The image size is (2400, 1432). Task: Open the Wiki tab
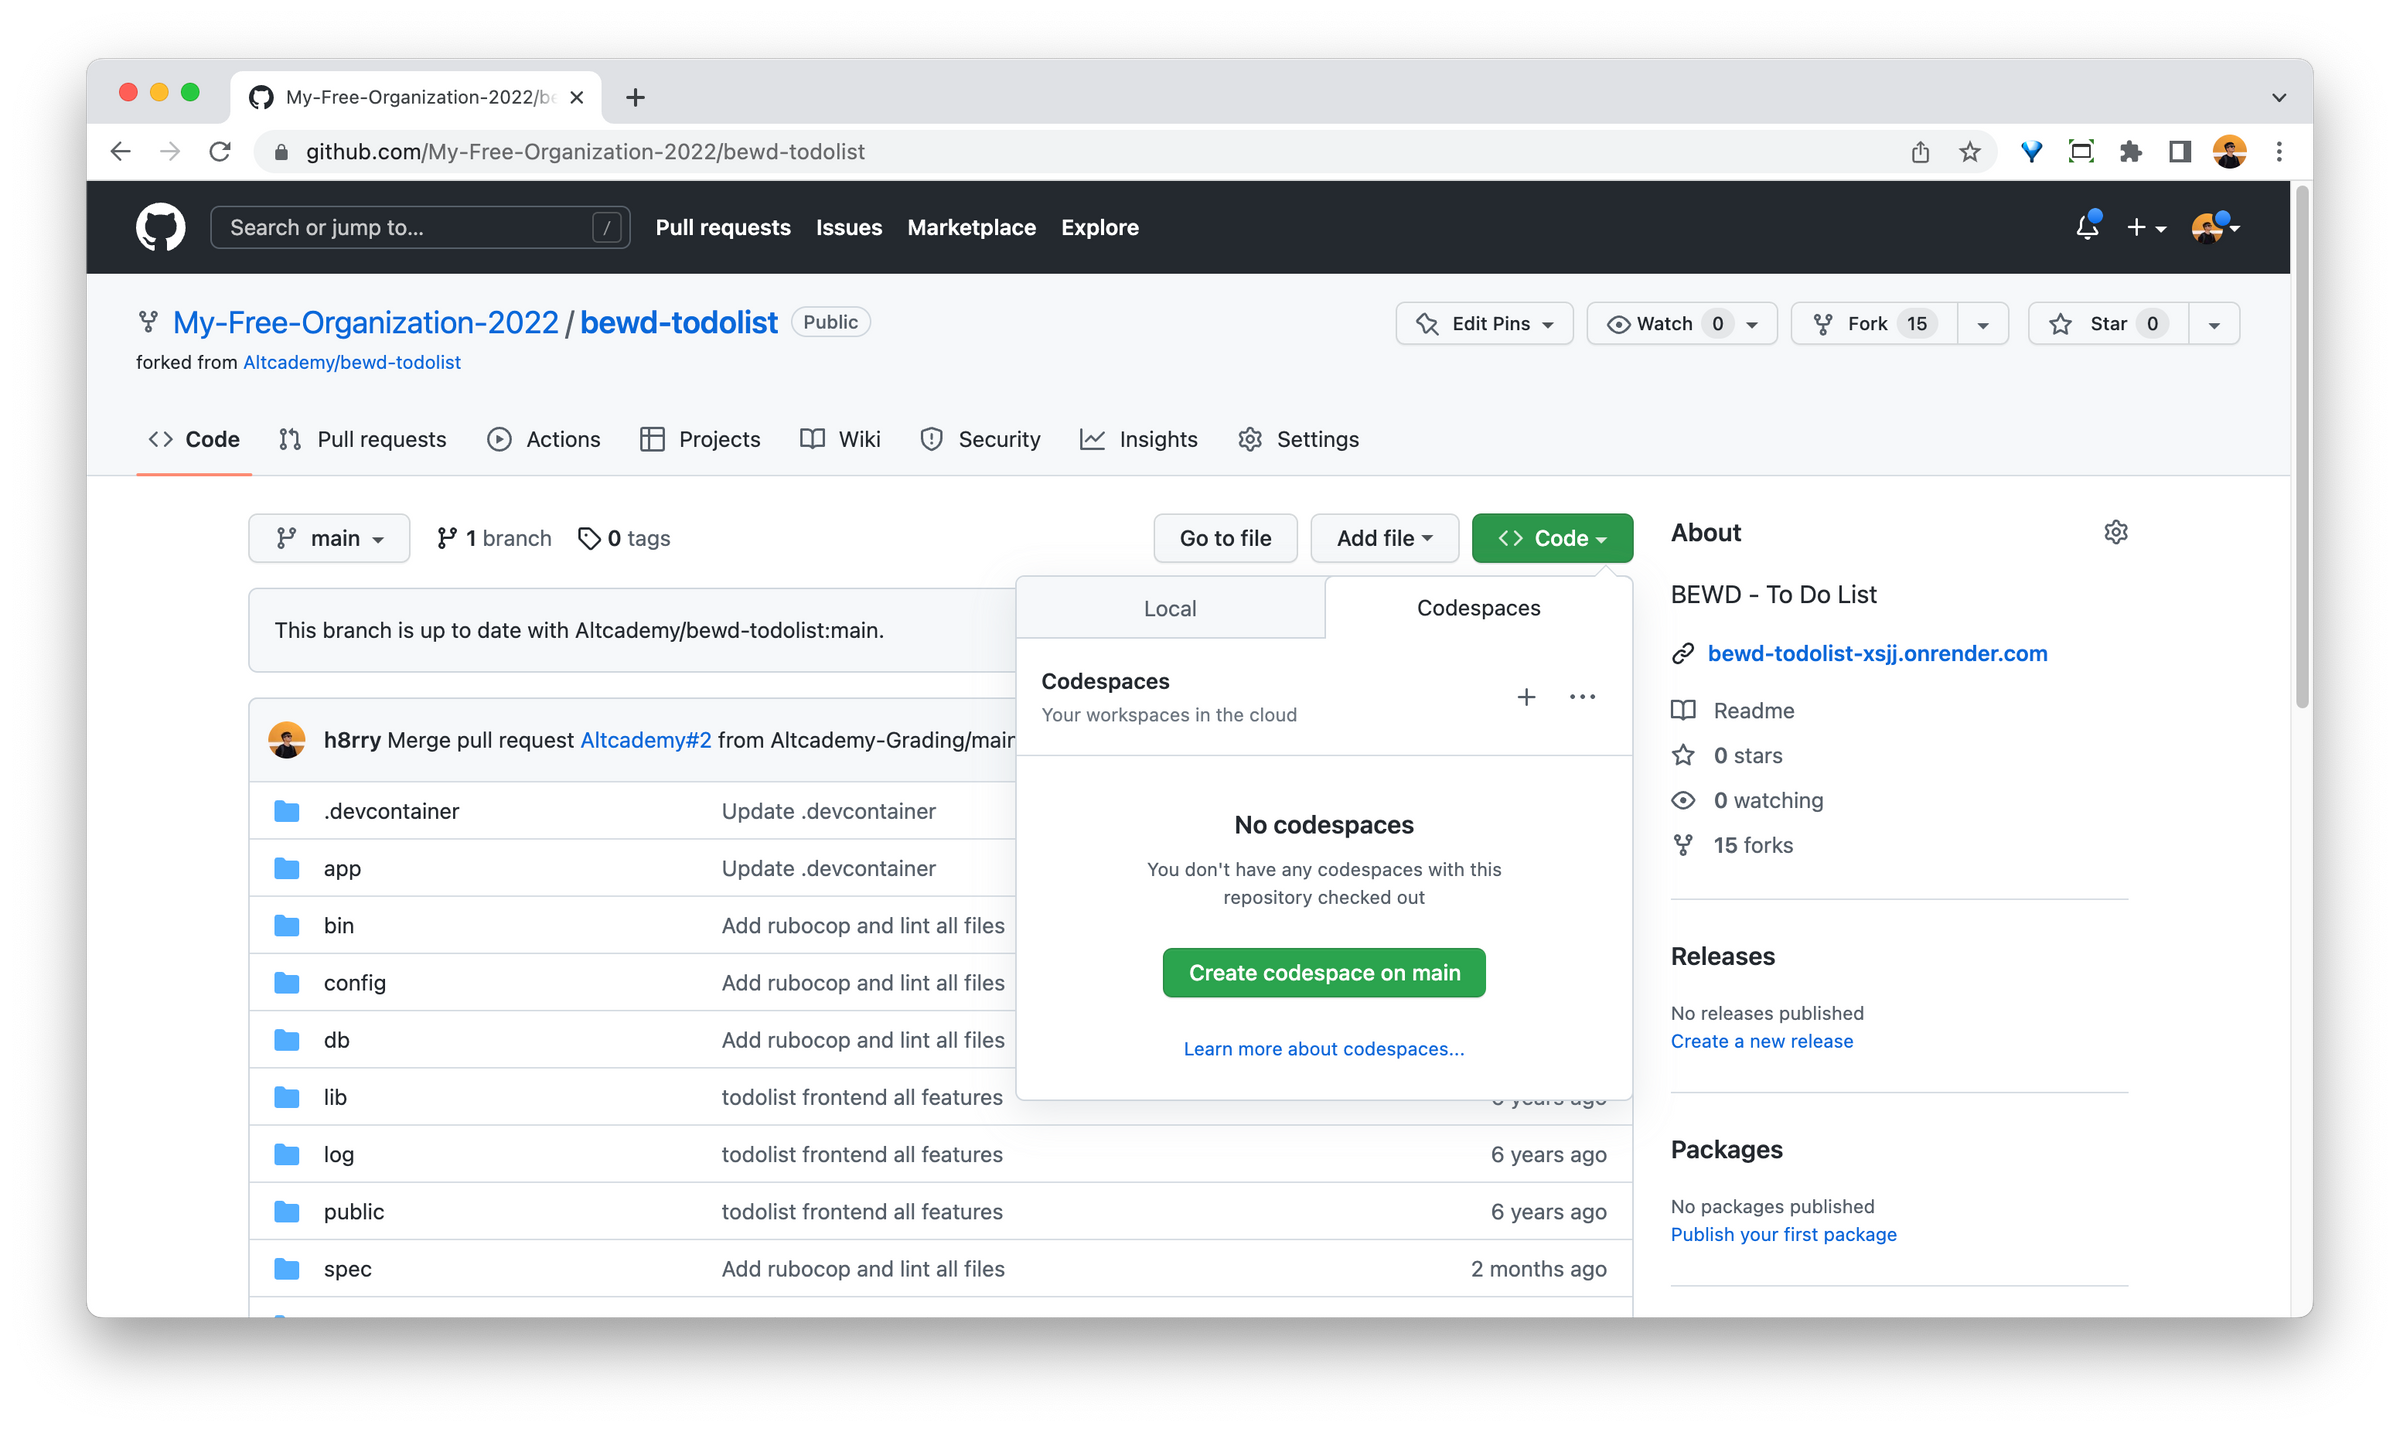point(840,439)
